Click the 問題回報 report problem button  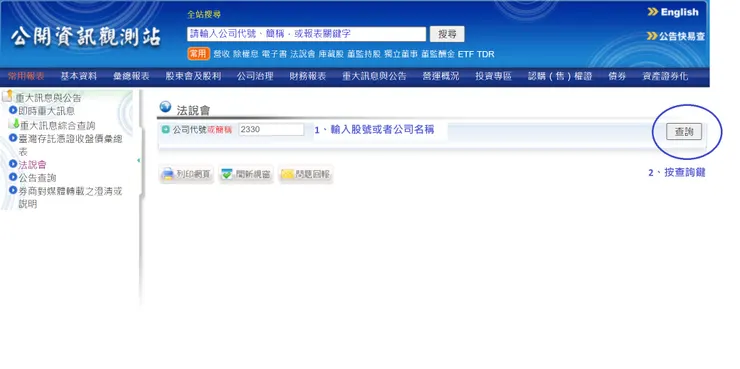(x=306, y=175)
